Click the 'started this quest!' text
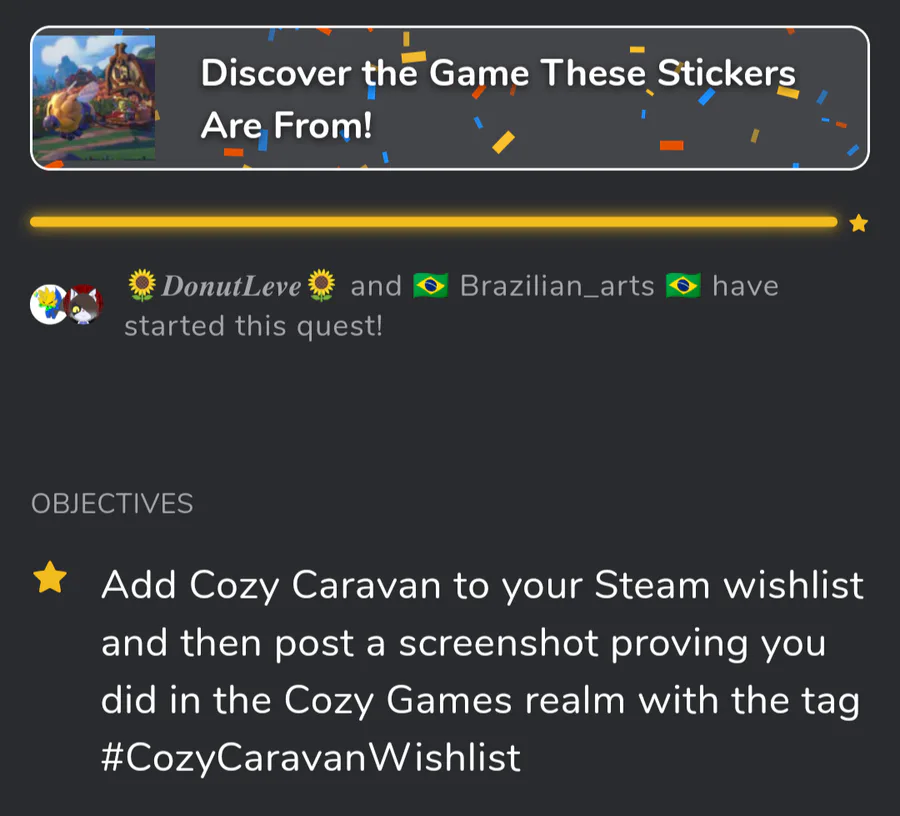Viewport: 900px width, 816px height. pos(253,327)
